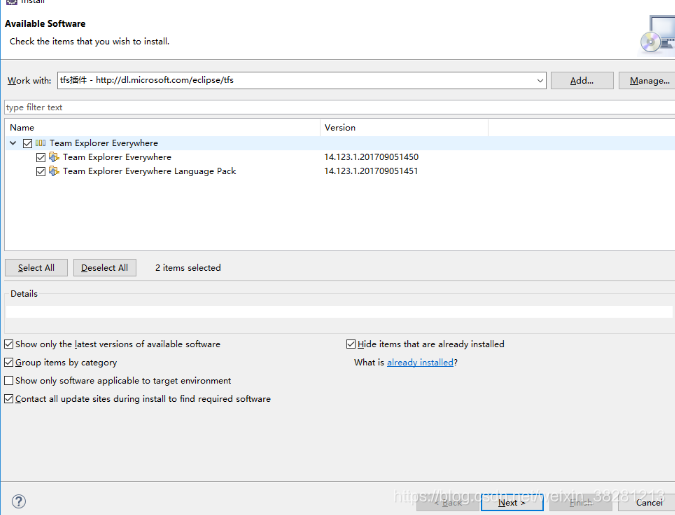The height and width of the screenshot is (515, 675).
Task: Uncheck Team Explorer Everywhere version 14.123.1.201709051450 checkbox
Action: click(41, 158)
